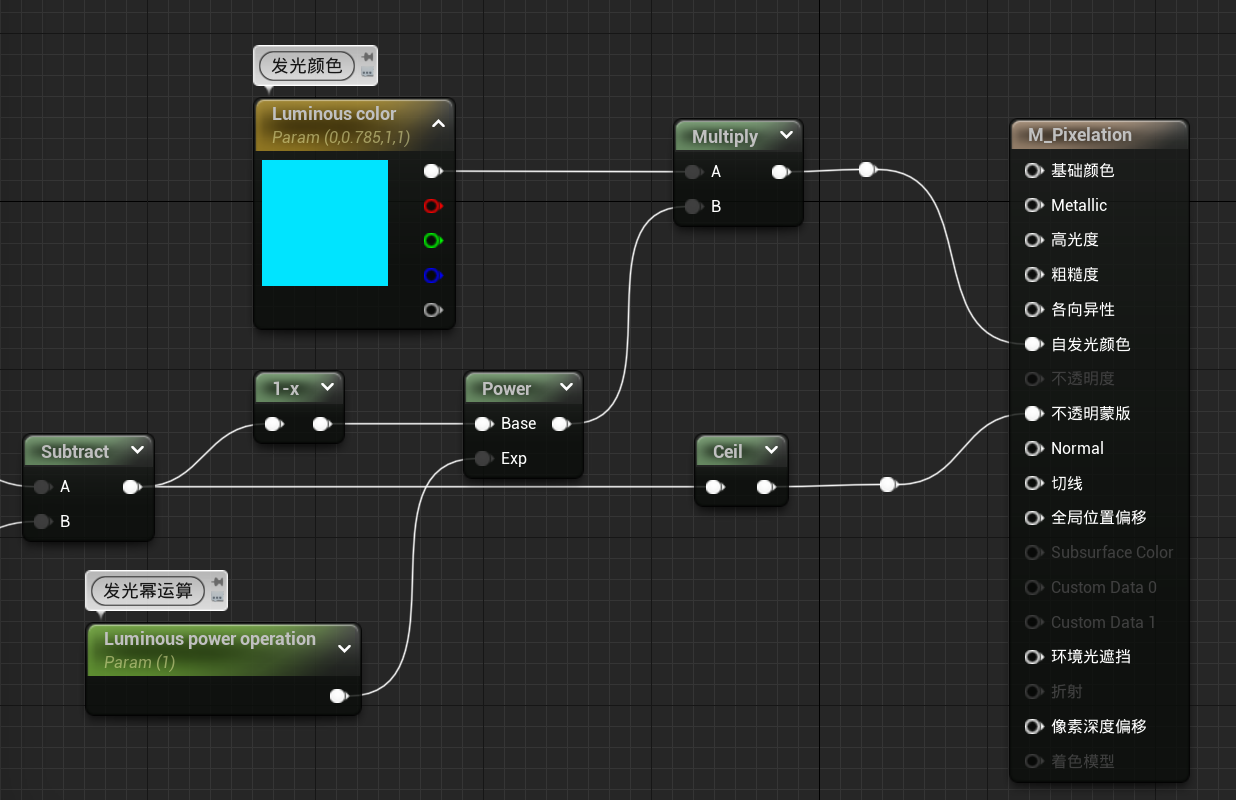1236x800 pixels.
Task: Expand the Subtract node chevron
Action: (137, 450)
